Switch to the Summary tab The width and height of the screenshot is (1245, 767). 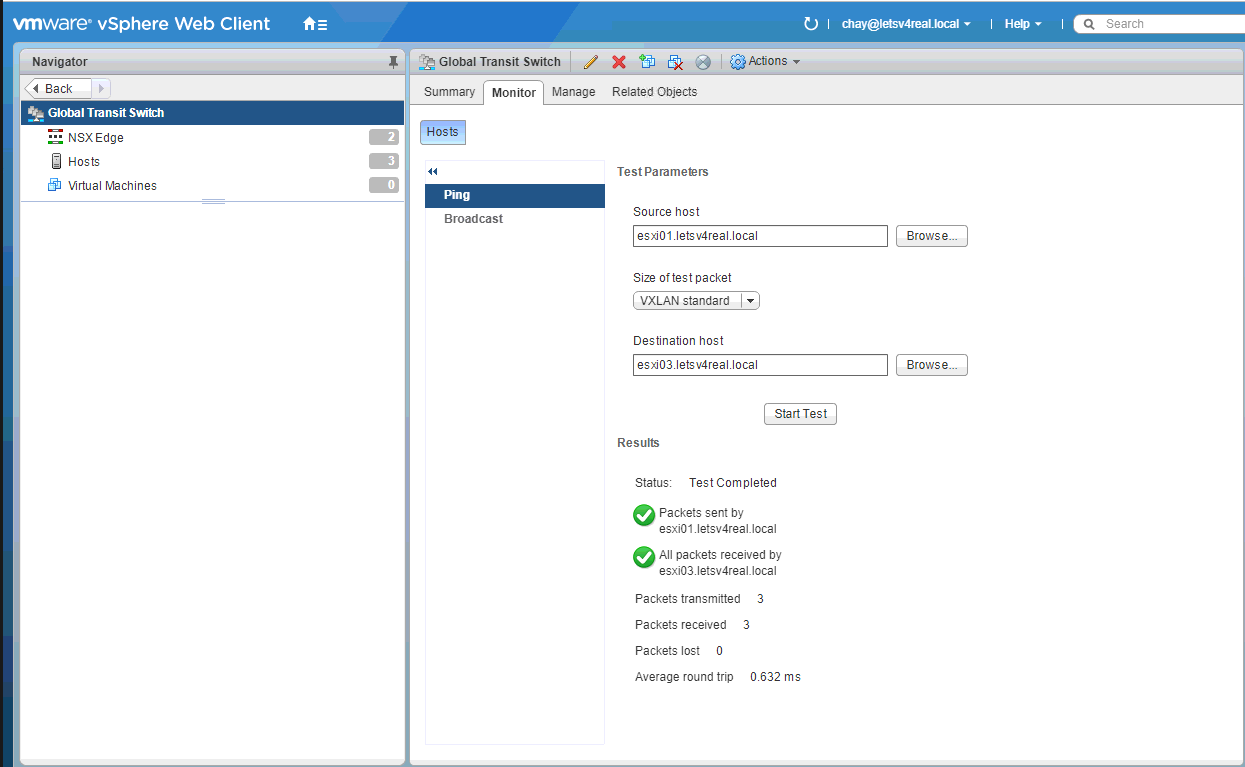[449, 92]
